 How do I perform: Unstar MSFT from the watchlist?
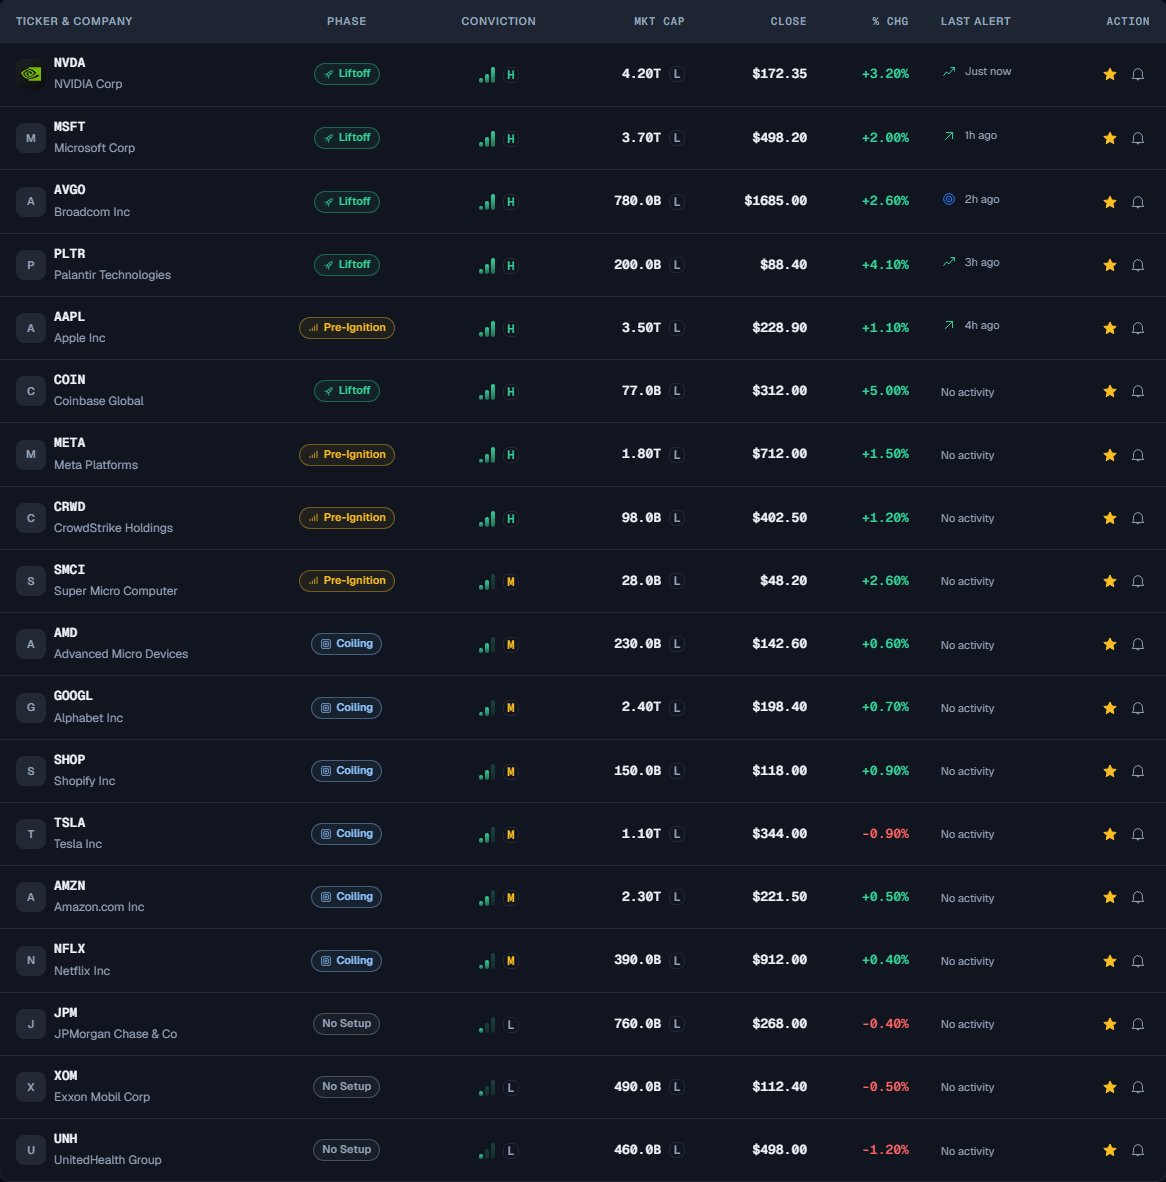[1109, 138]
